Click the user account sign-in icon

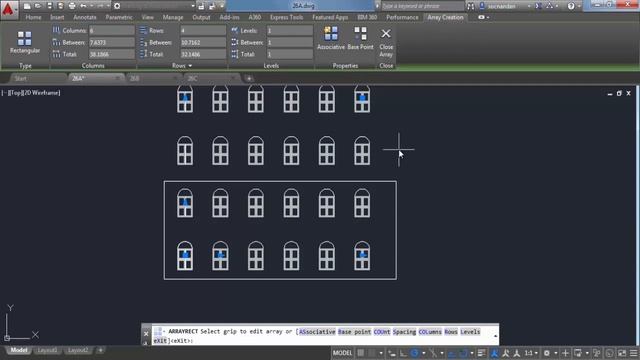tap(482, 6)
